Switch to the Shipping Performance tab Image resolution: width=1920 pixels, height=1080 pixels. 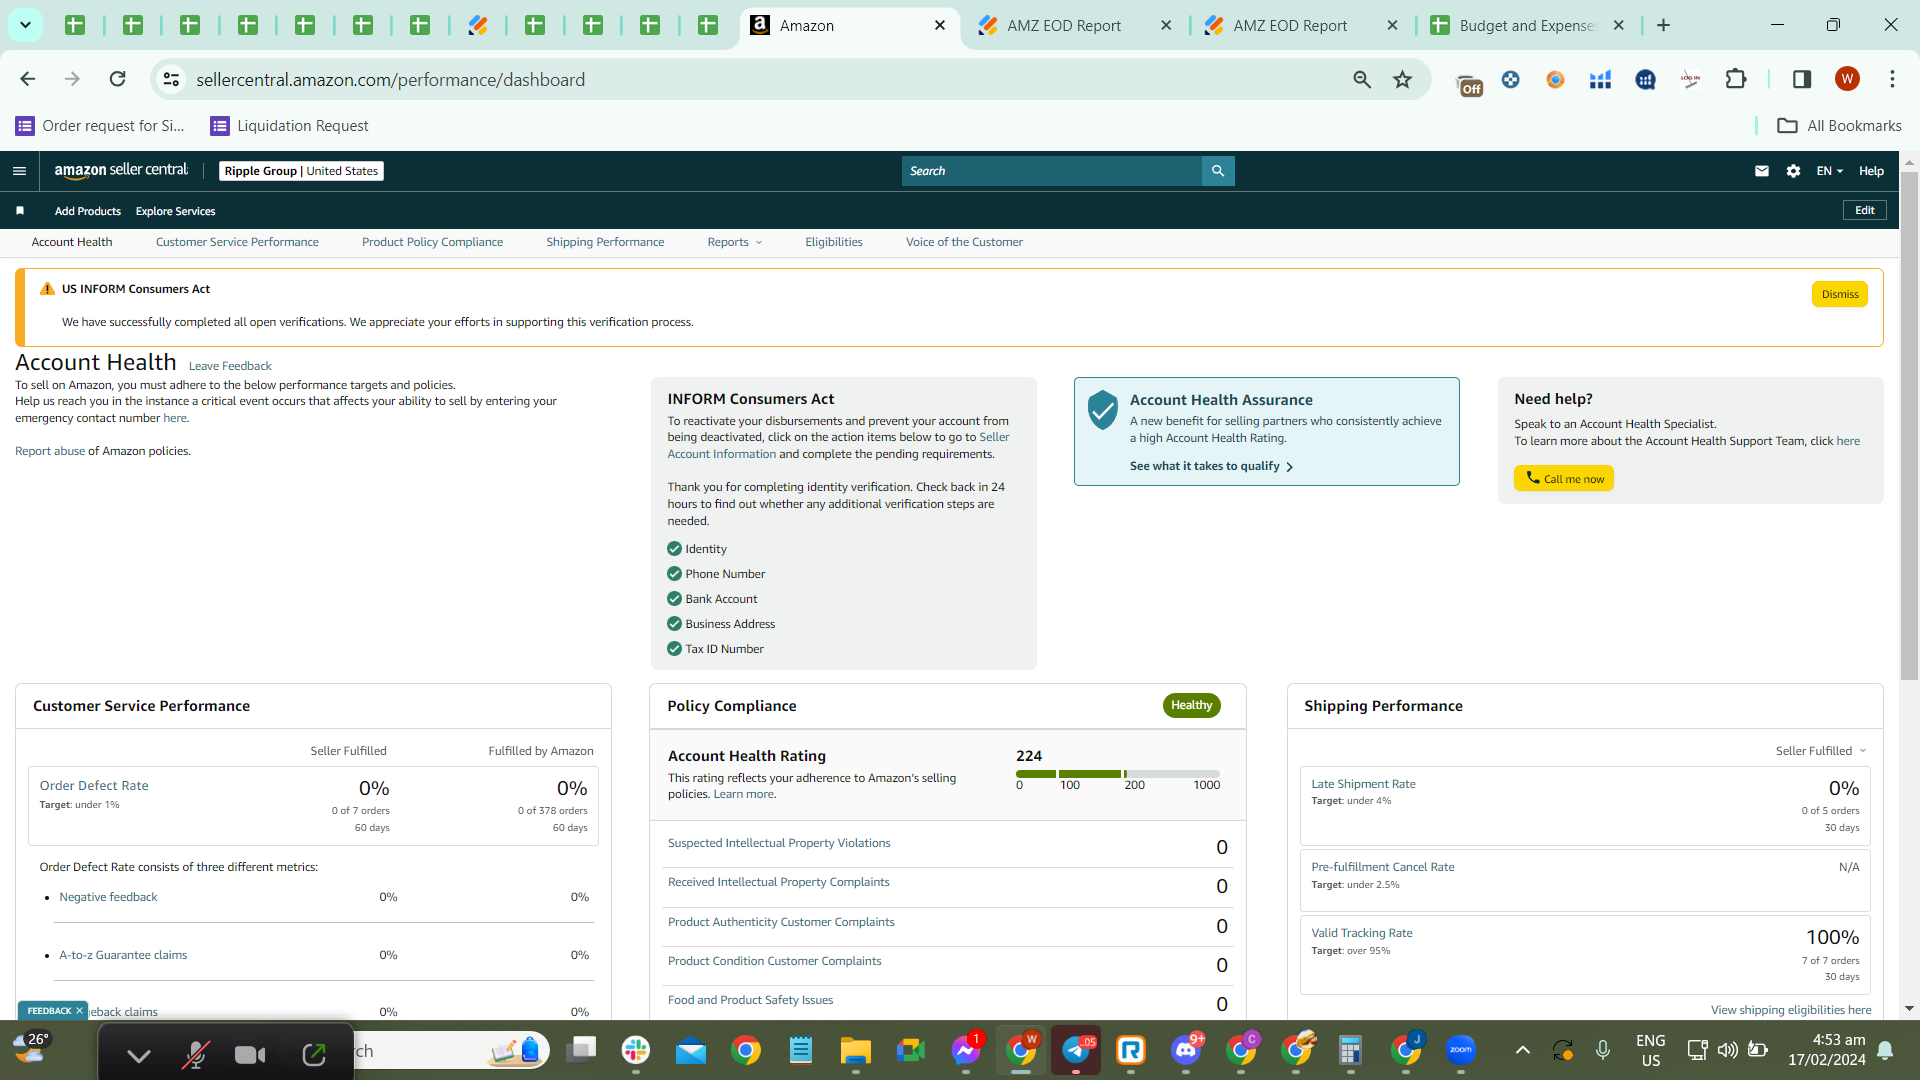605,242
